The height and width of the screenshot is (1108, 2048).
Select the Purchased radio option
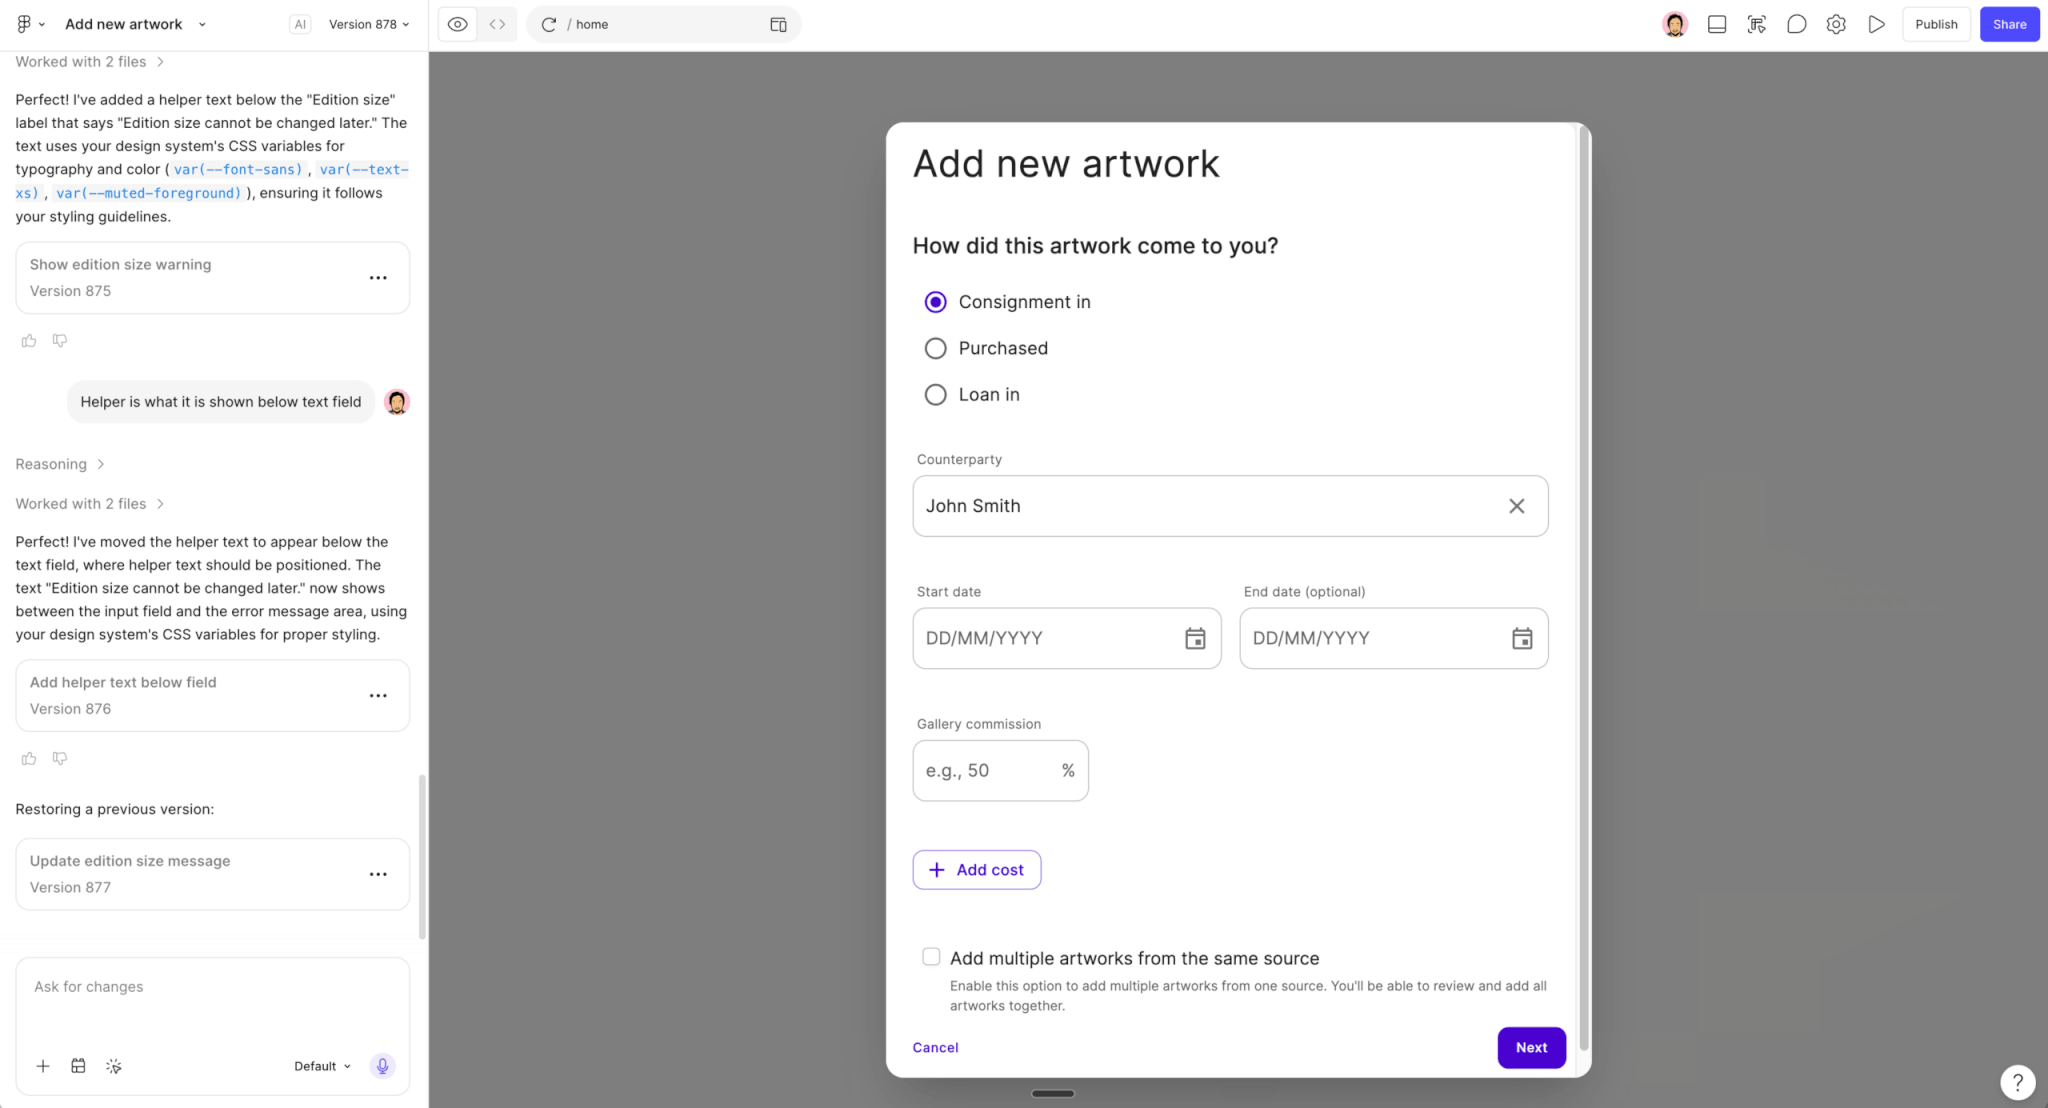click(935, 348)
